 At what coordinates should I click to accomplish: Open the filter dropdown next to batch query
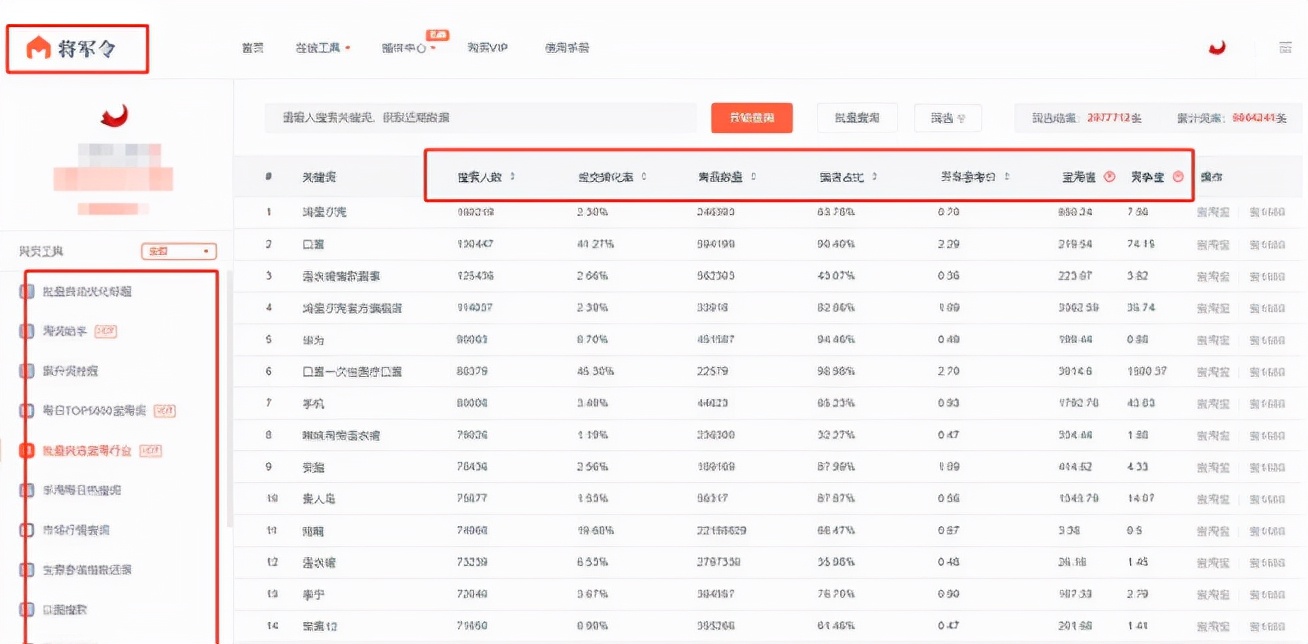pos(947,118)
